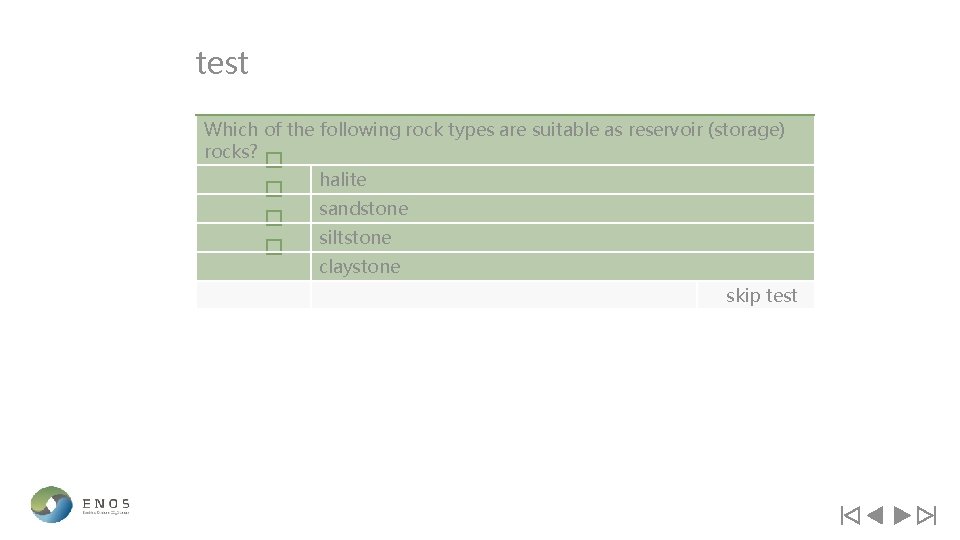Click the empty cell left of claystone
The width and height of the screenshot is (960, 540).
253,266
